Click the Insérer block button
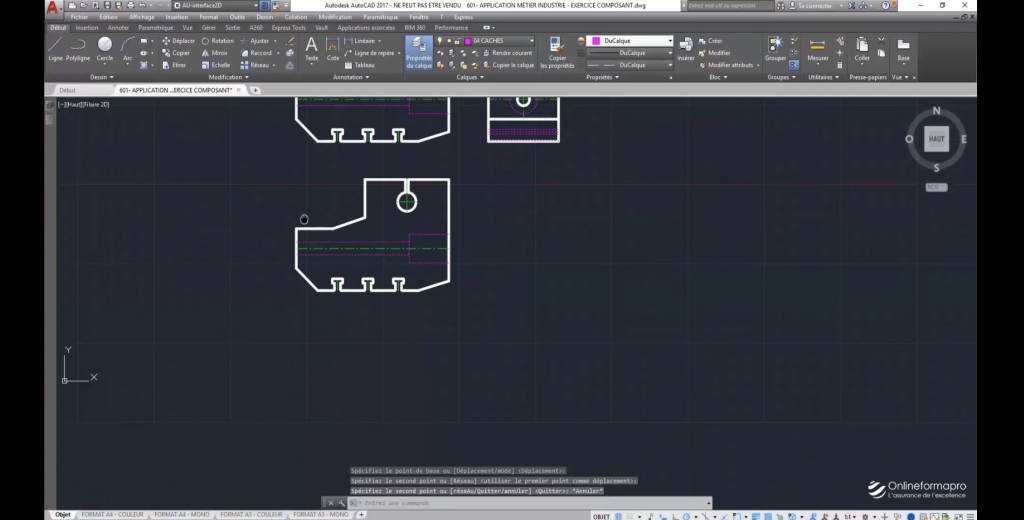The width and height of the screenshot is (1024, 520). tap(686, 49)
